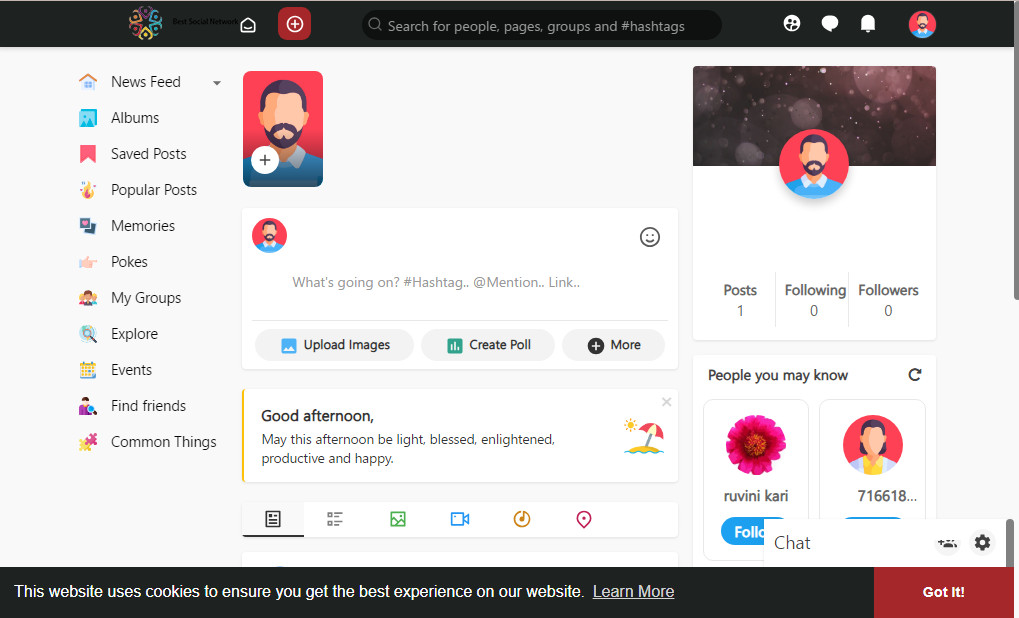This screenshot has width=1019, height=618.
Task: Select the location filter tab
Action: (584, 519)
